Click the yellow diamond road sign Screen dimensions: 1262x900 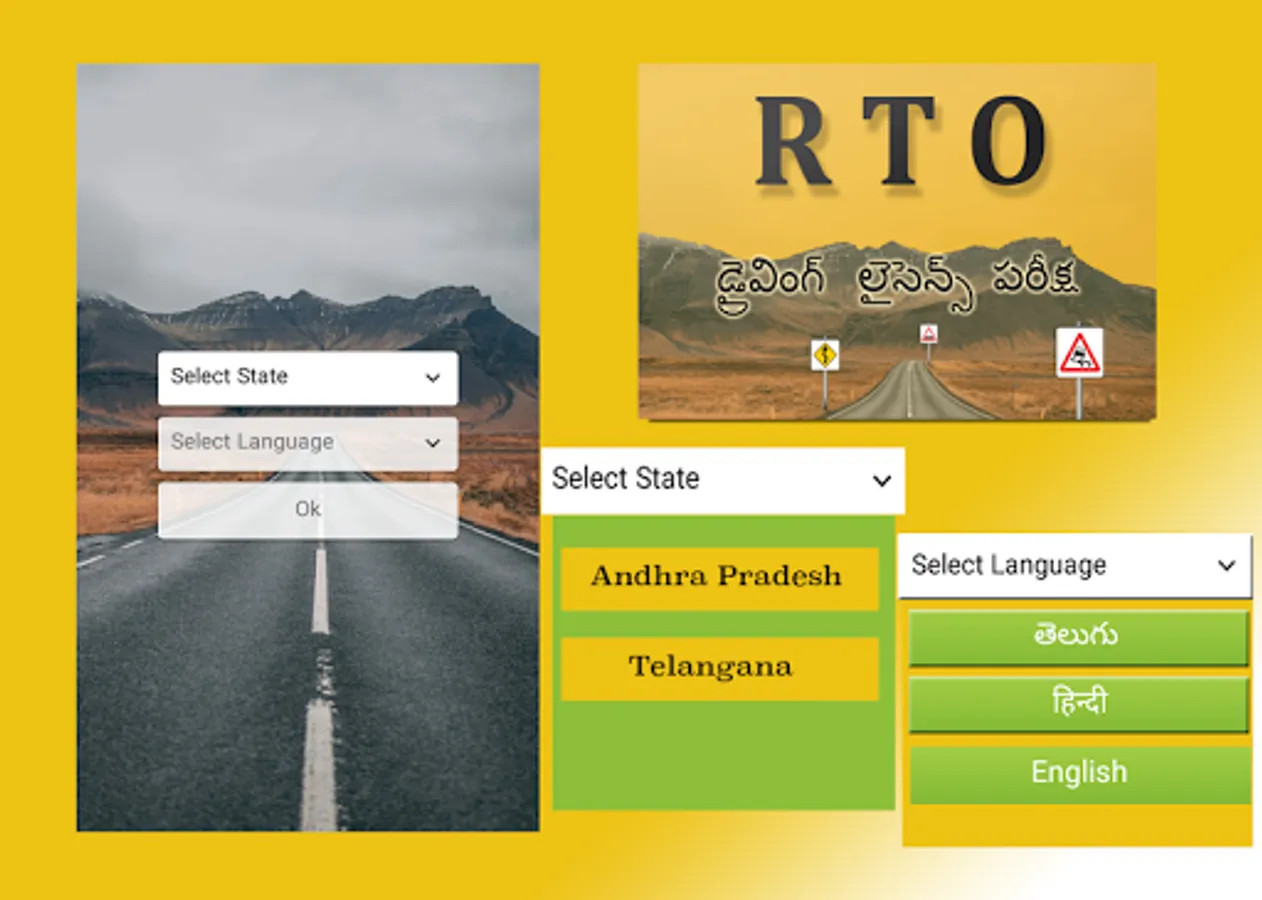825,355
